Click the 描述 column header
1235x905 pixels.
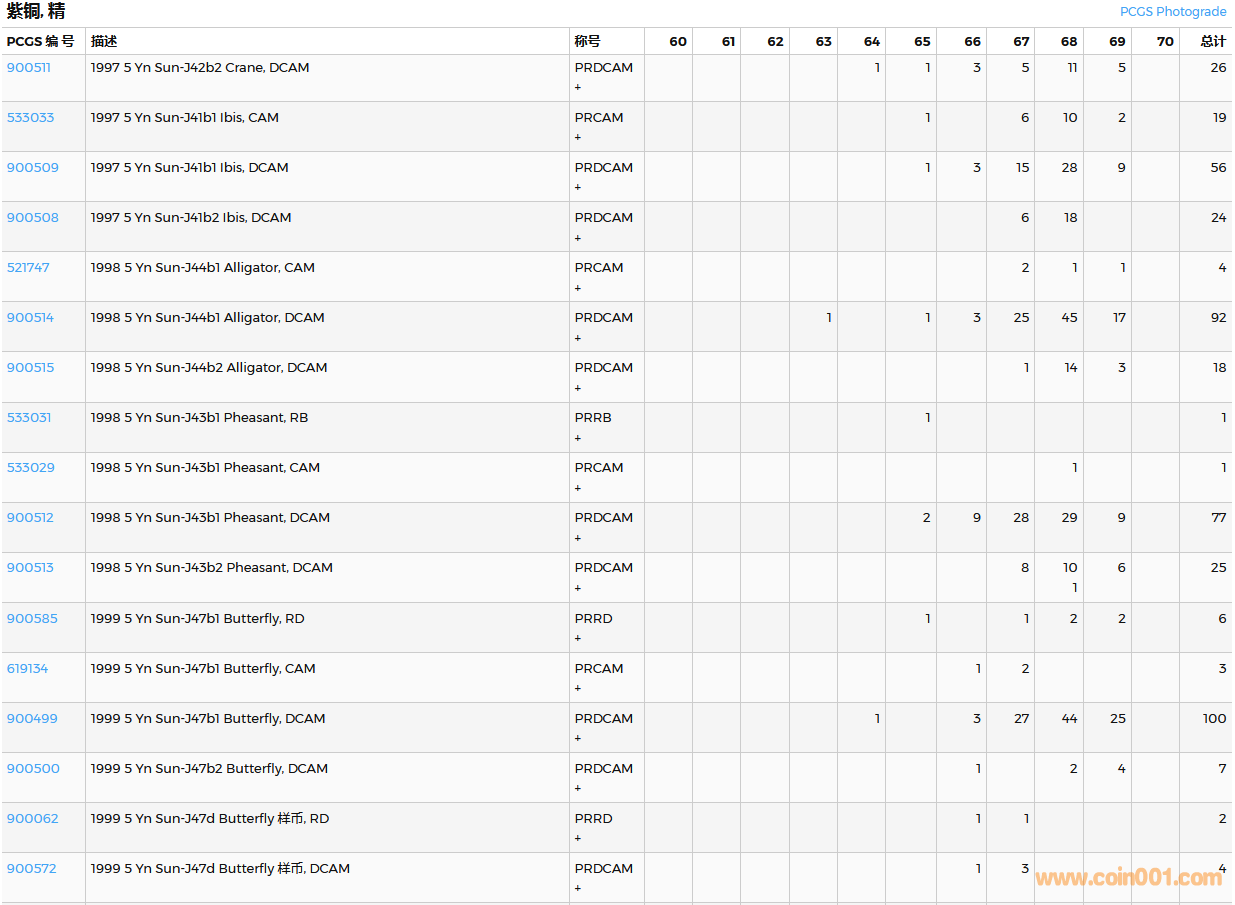pos(104,42)
